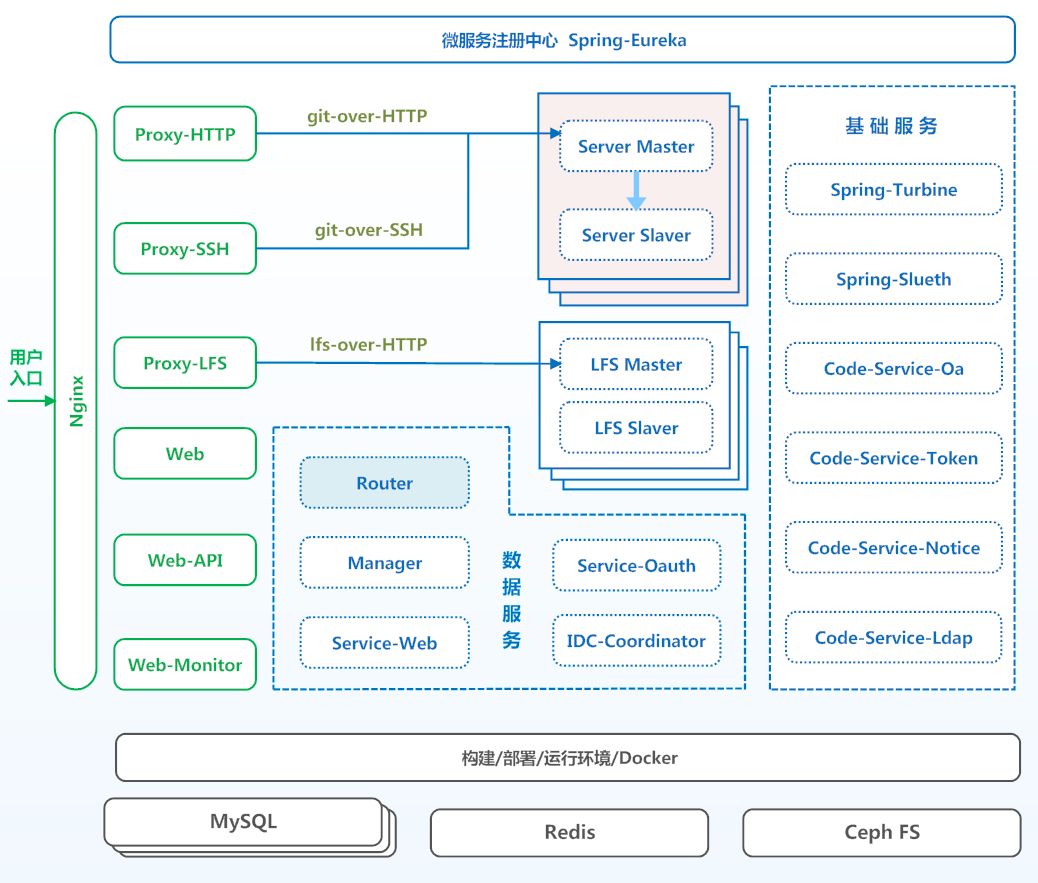Click the Server Master node
The image size is (1038, 883).
coord(636,146)
